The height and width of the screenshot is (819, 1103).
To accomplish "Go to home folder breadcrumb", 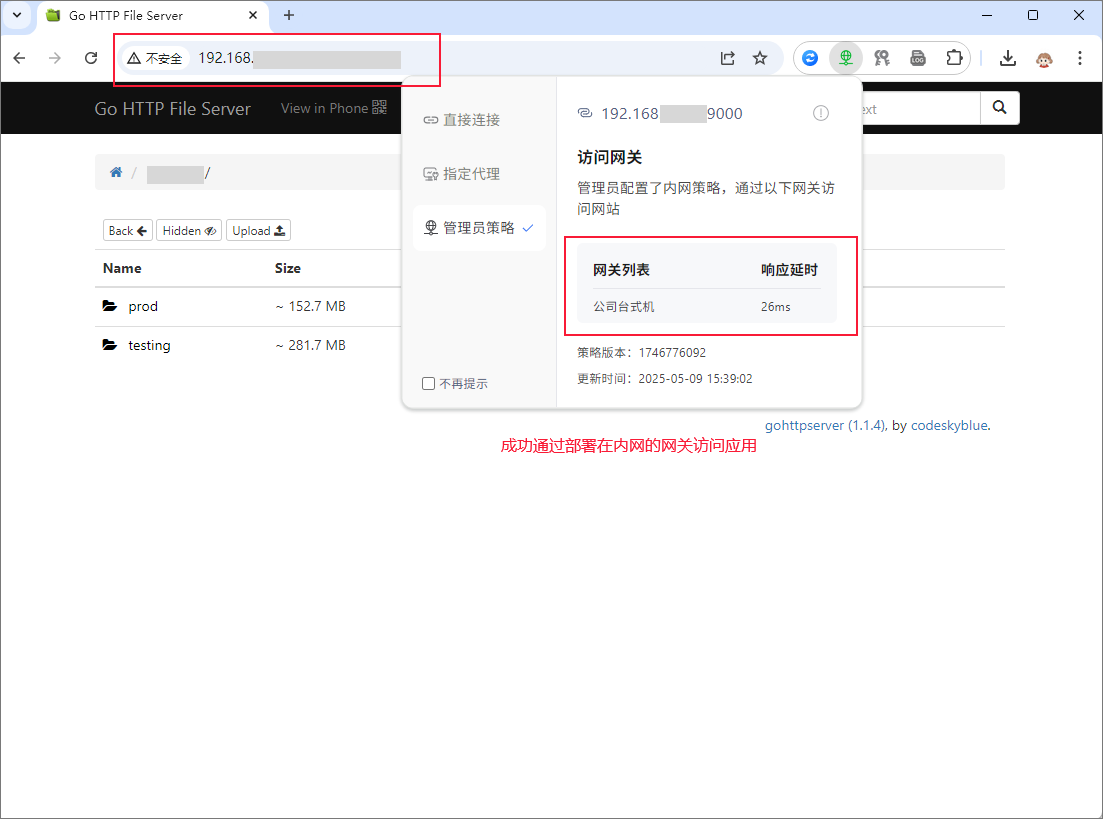I will click(116, 172).
